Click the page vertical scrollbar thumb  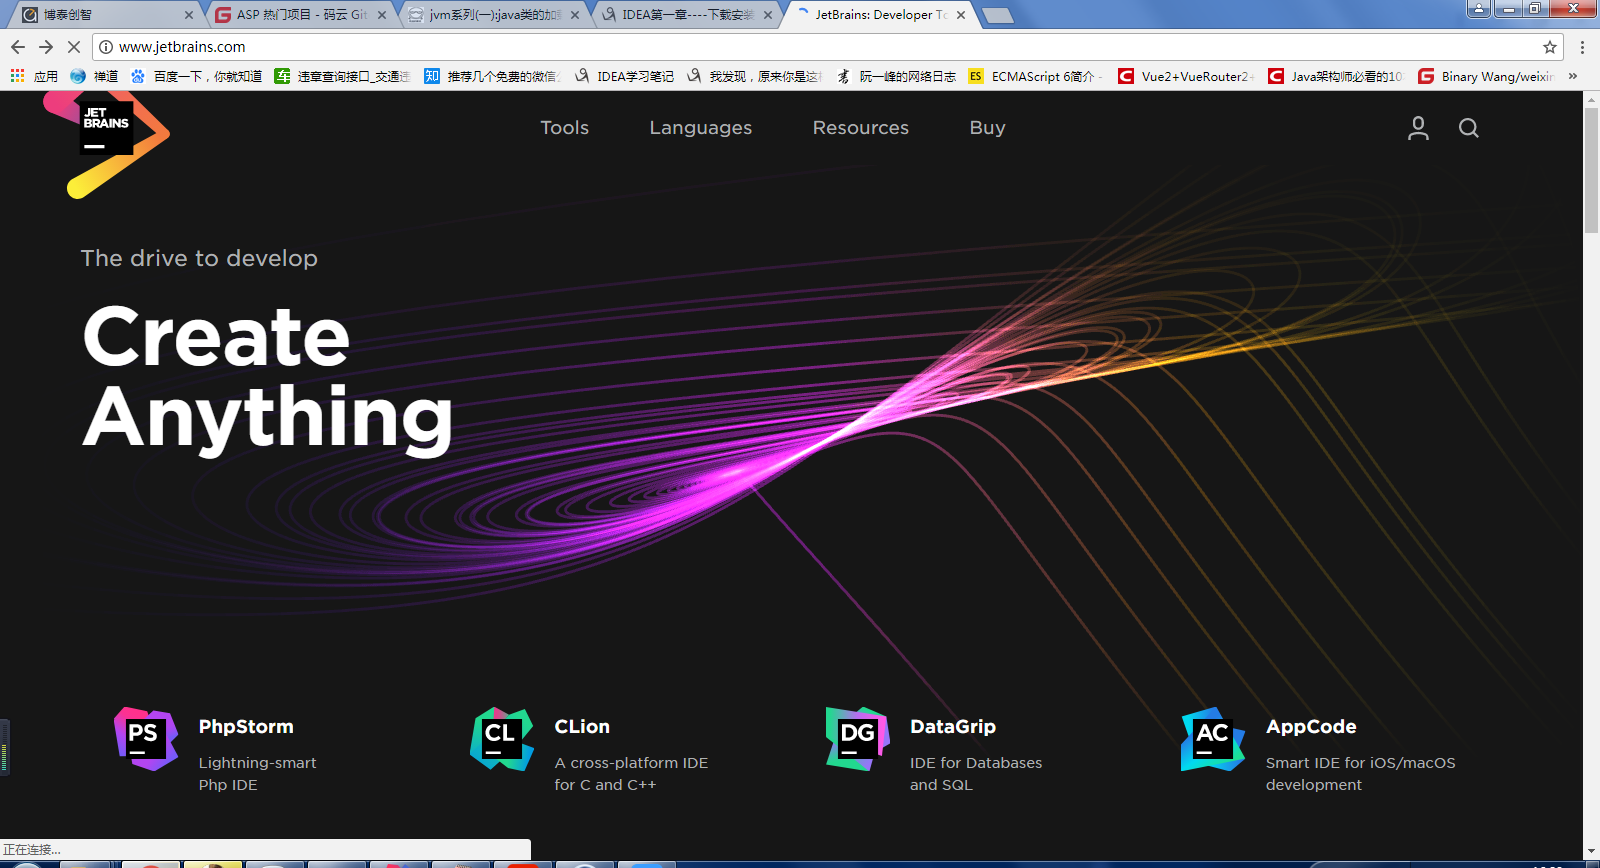click(x=1592, y=170)
